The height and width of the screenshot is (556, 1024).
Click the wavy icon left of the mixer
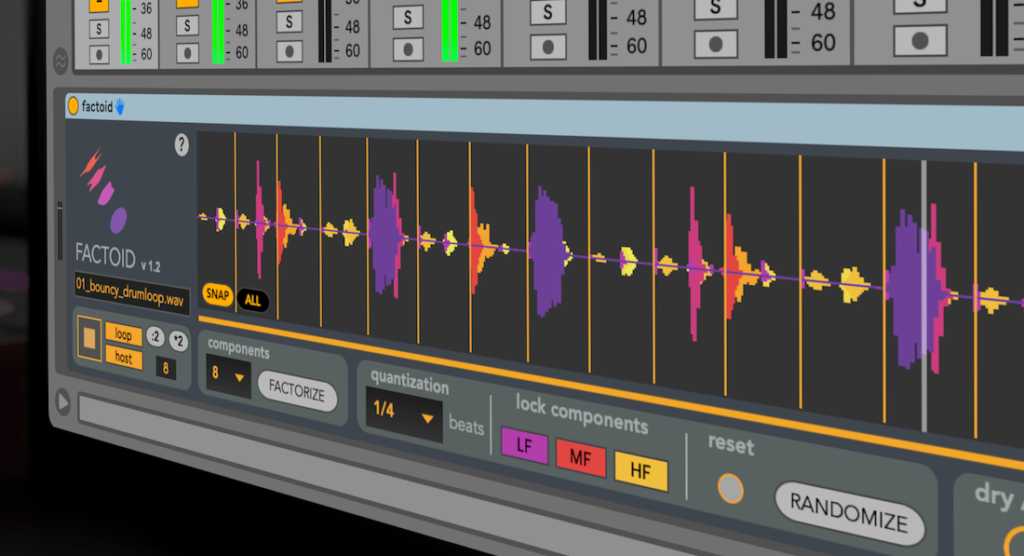tap(60, 61)
